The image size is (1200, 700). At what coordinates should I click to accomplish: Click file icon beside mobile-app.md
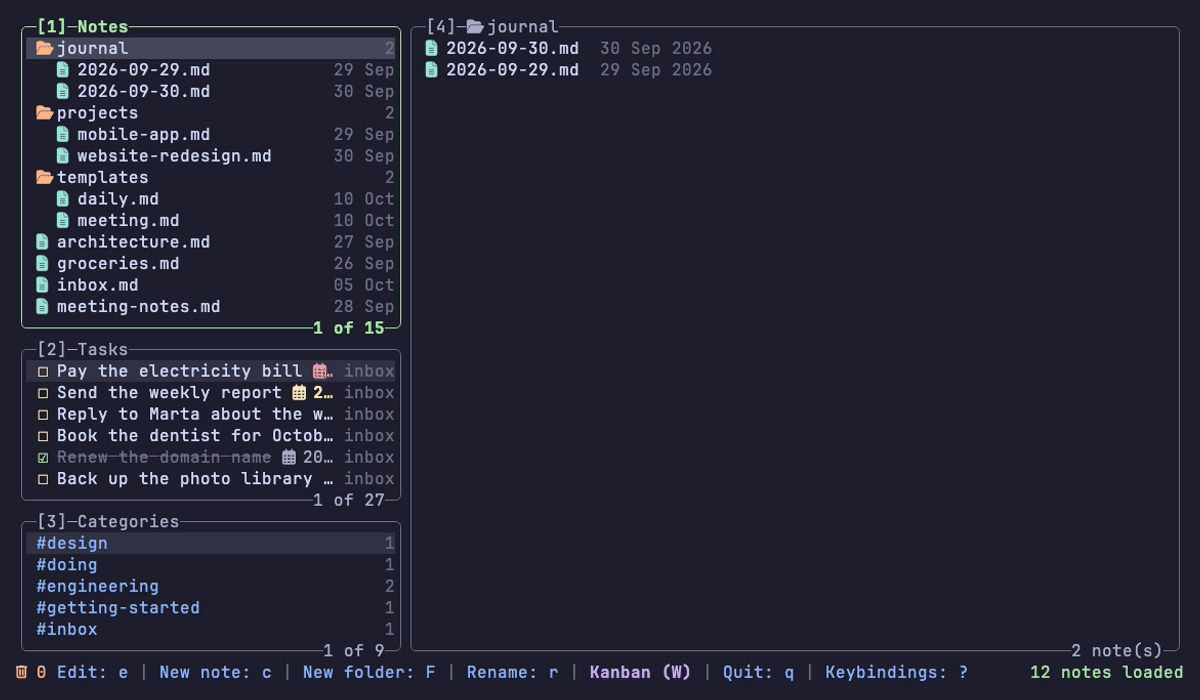[x=63, y=134]
